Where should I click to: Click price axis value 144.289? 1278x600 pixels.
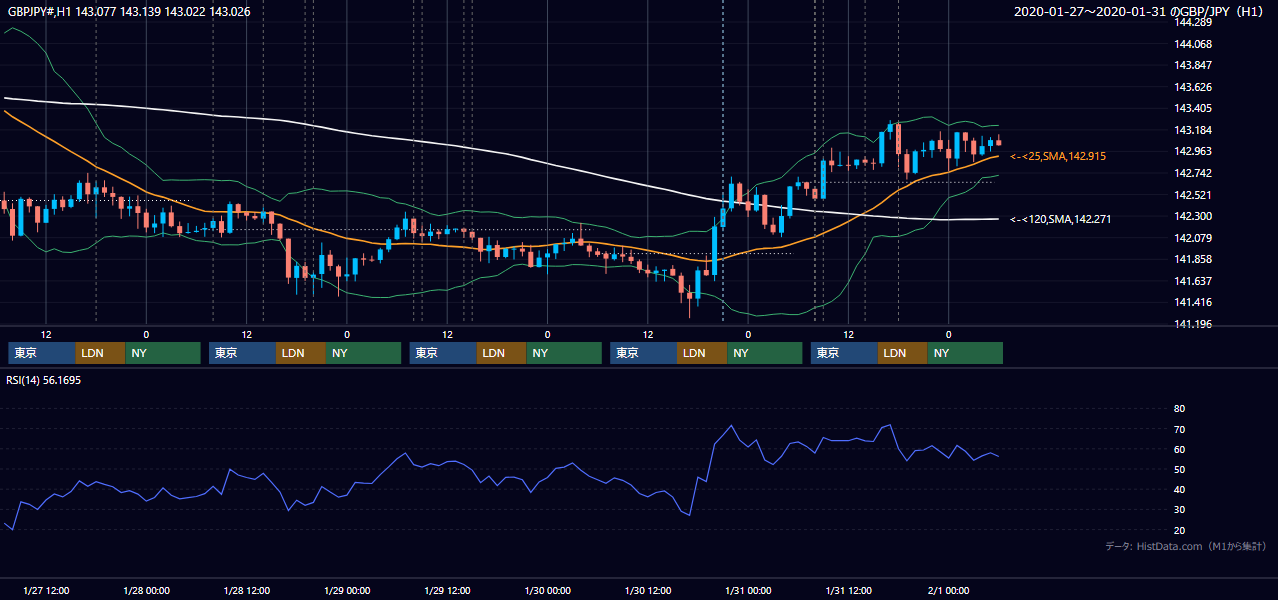point(1193,23)
